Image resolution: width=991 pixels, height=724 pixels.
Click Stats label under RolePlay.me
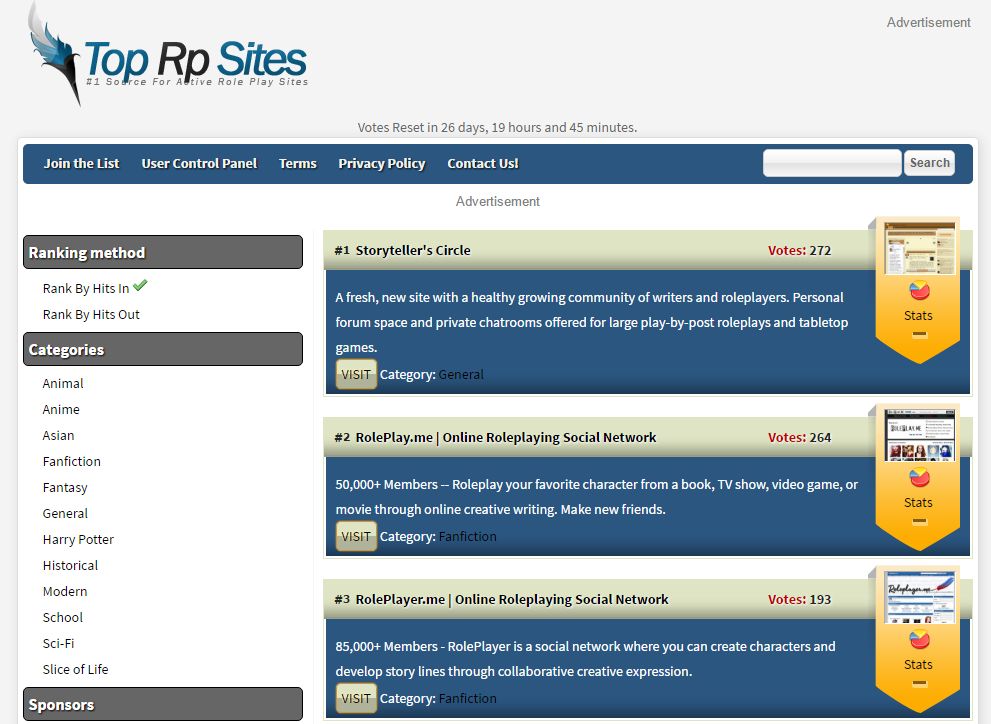click(918, 502)
